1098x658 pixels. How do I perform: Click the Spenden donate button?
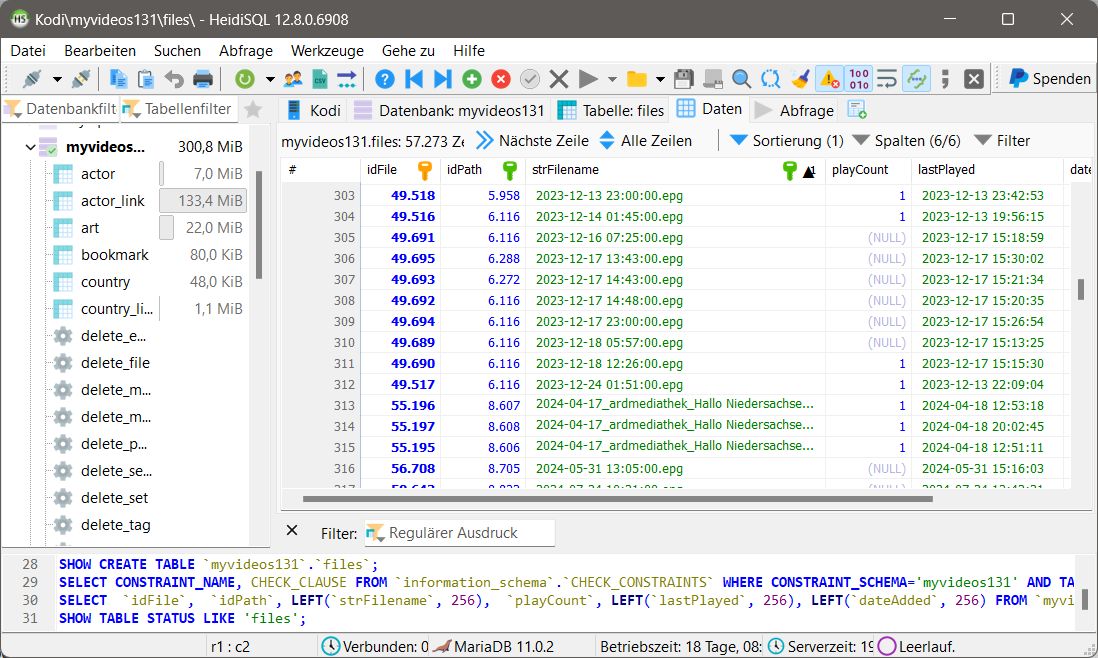(x=1049, y=78)
